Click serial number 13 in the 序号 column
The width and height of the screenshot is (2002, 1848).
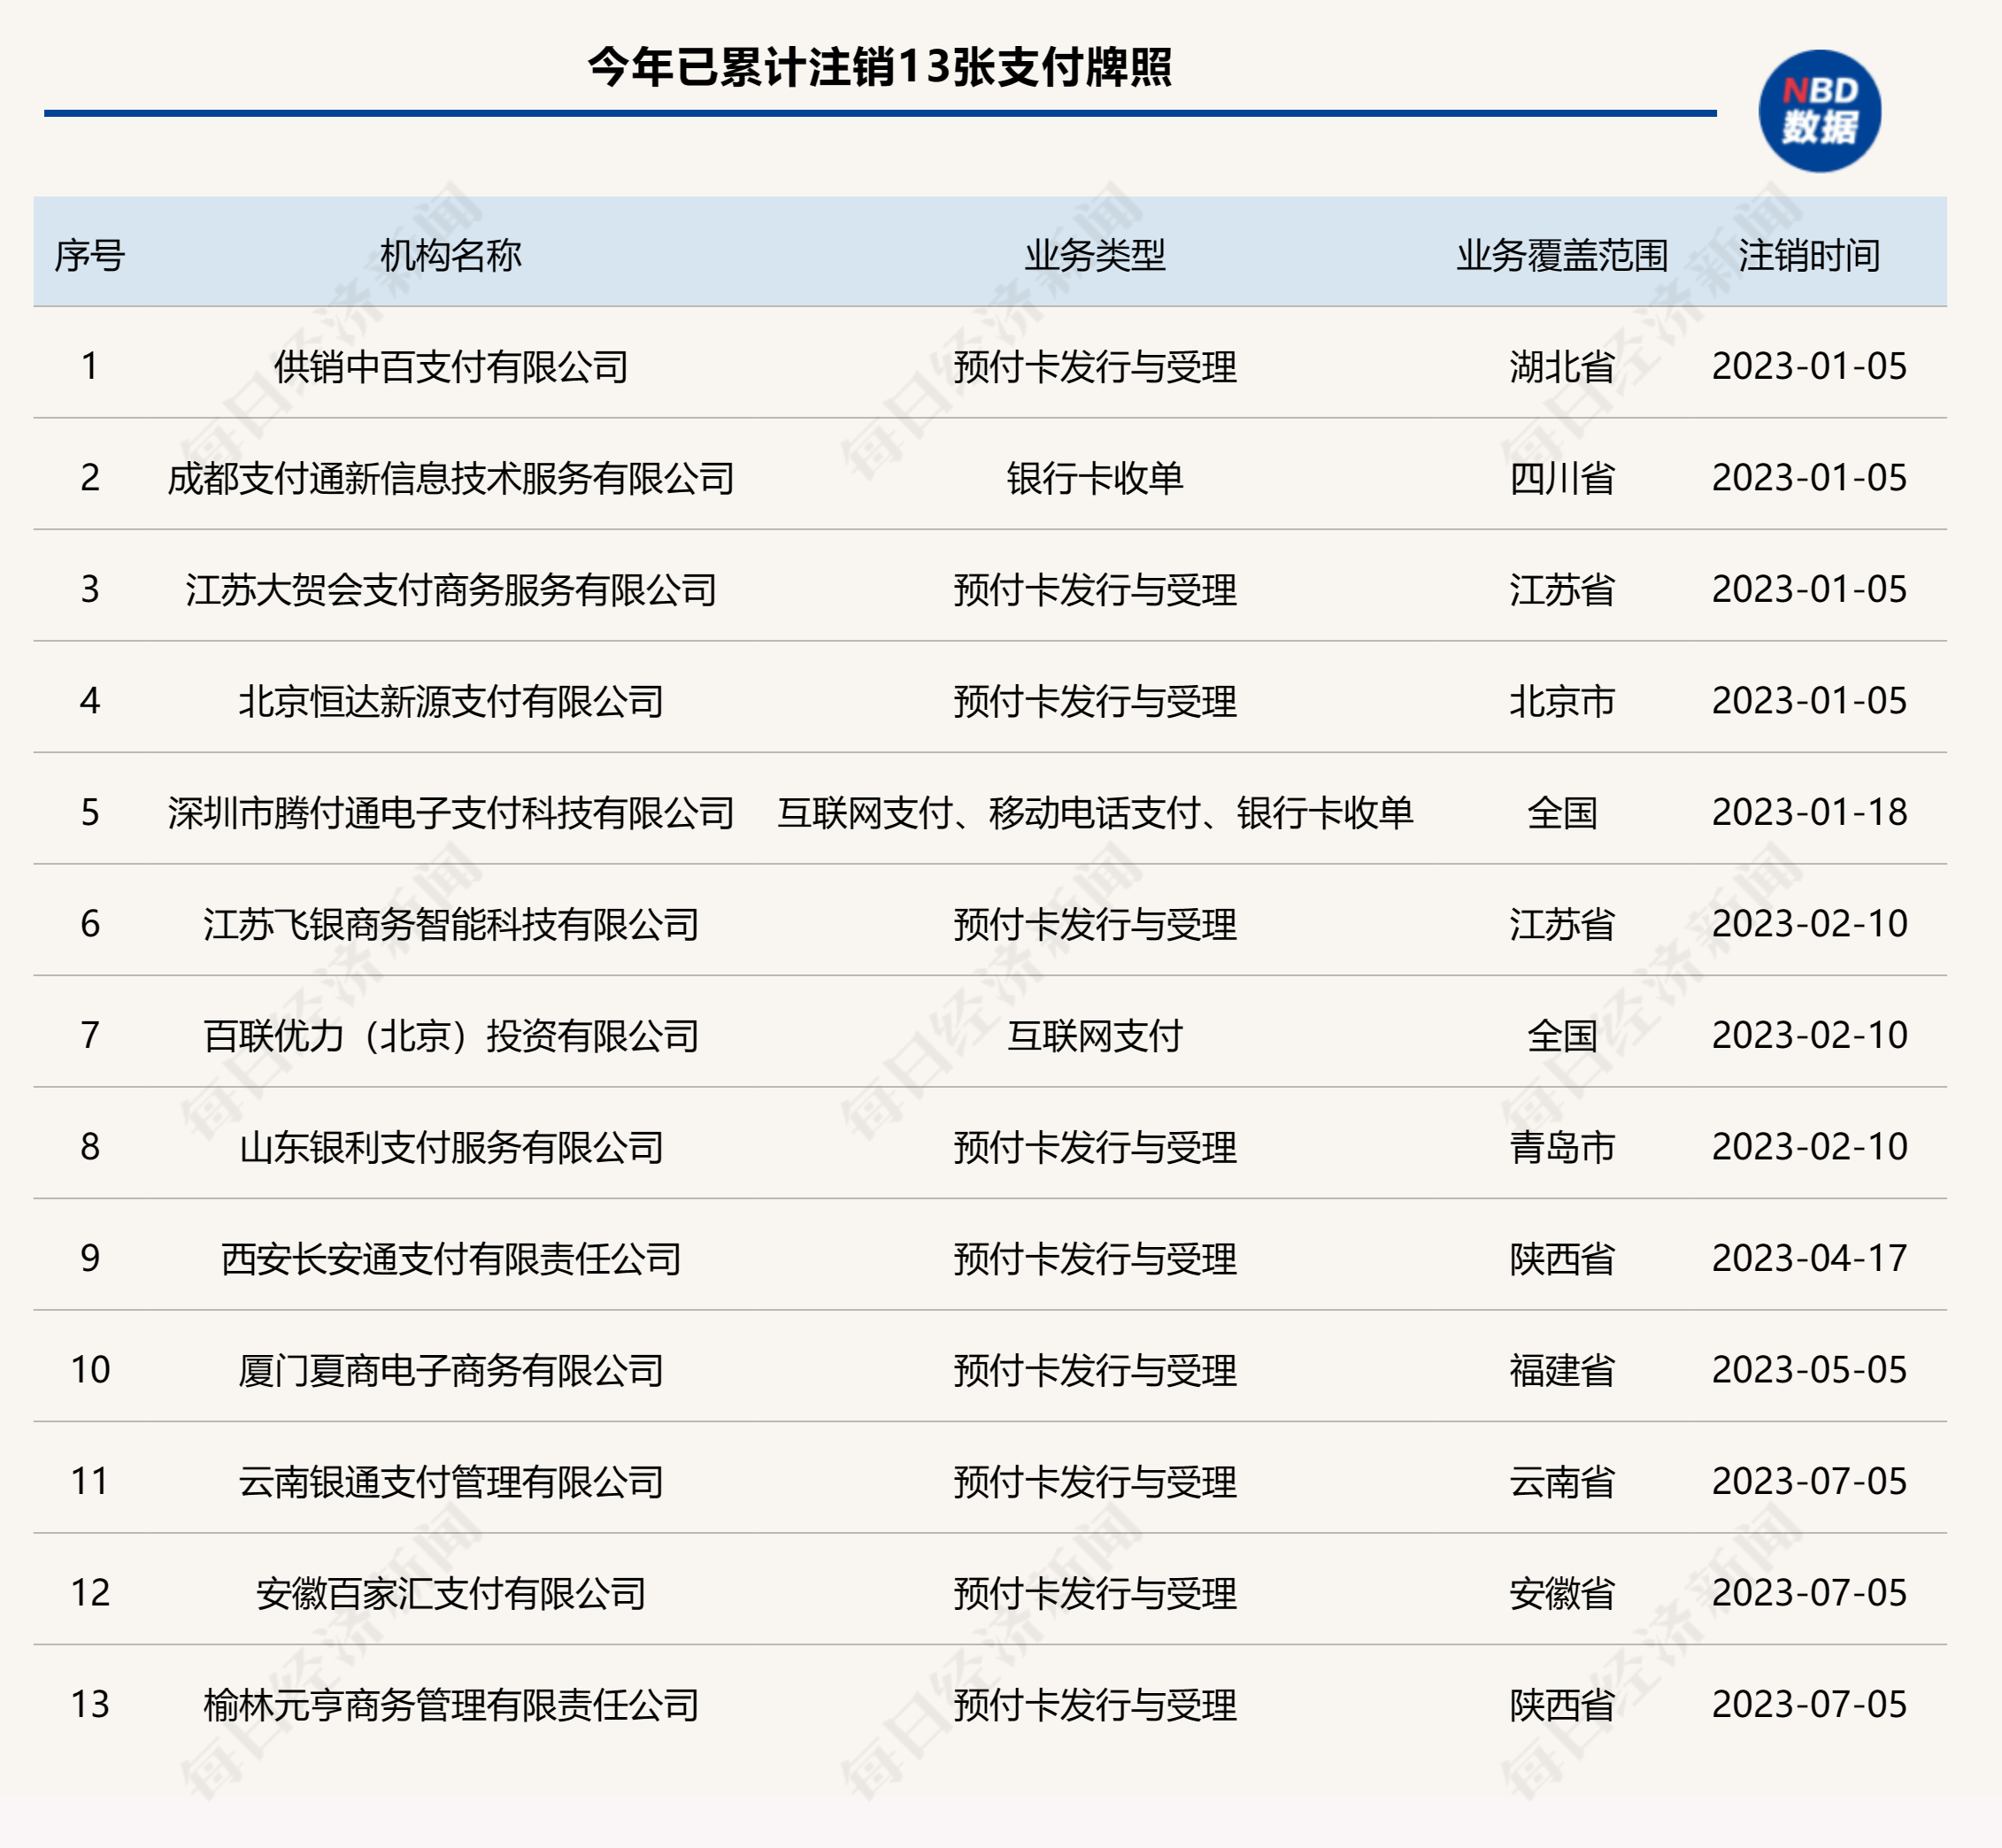(90, 1704)
